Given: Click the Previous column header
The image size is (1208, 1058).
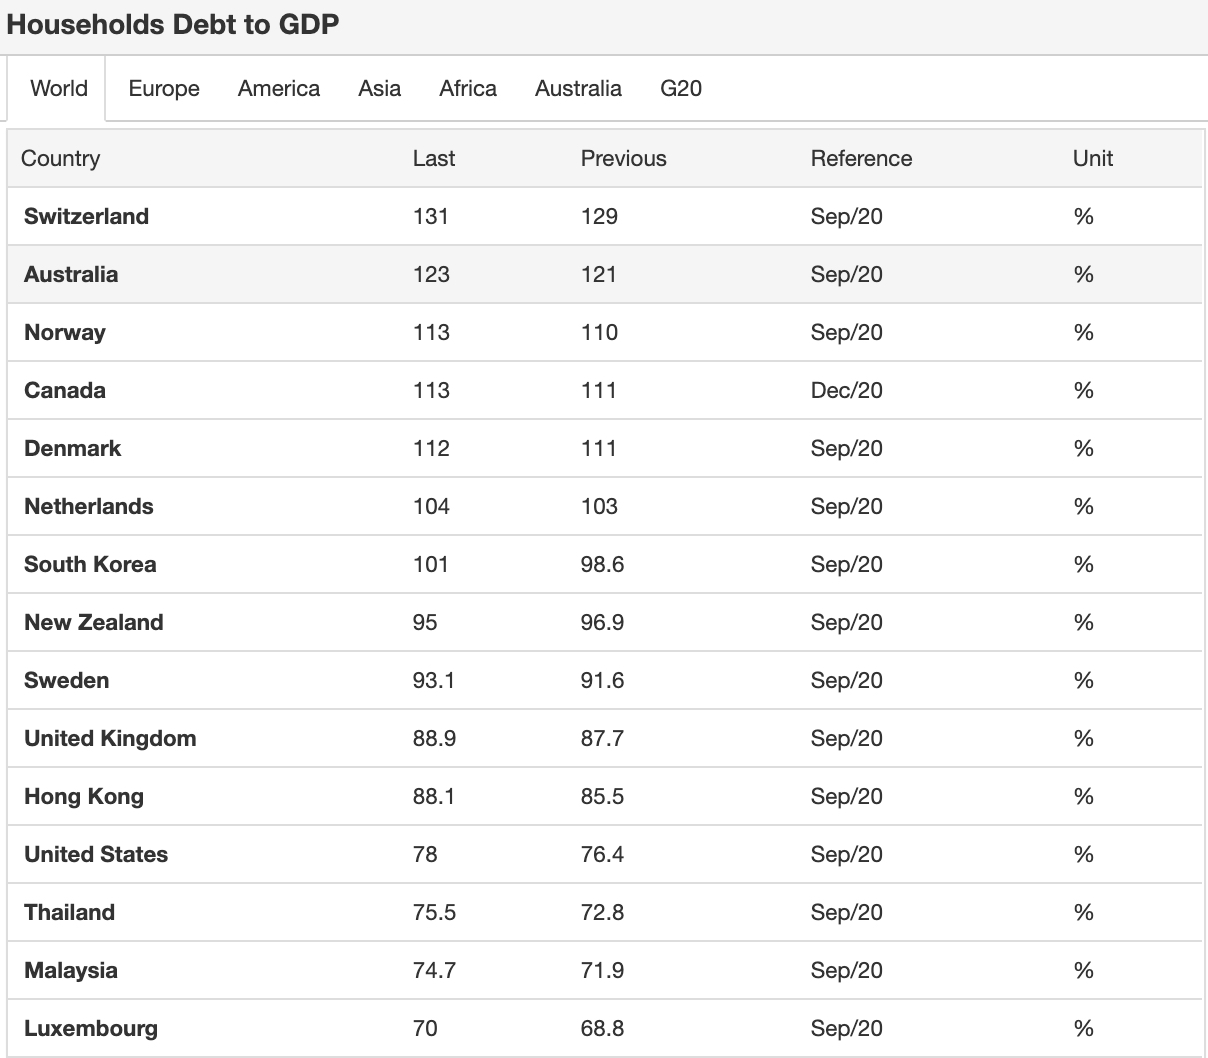Looking at the screenshot, I should (623, 159).
